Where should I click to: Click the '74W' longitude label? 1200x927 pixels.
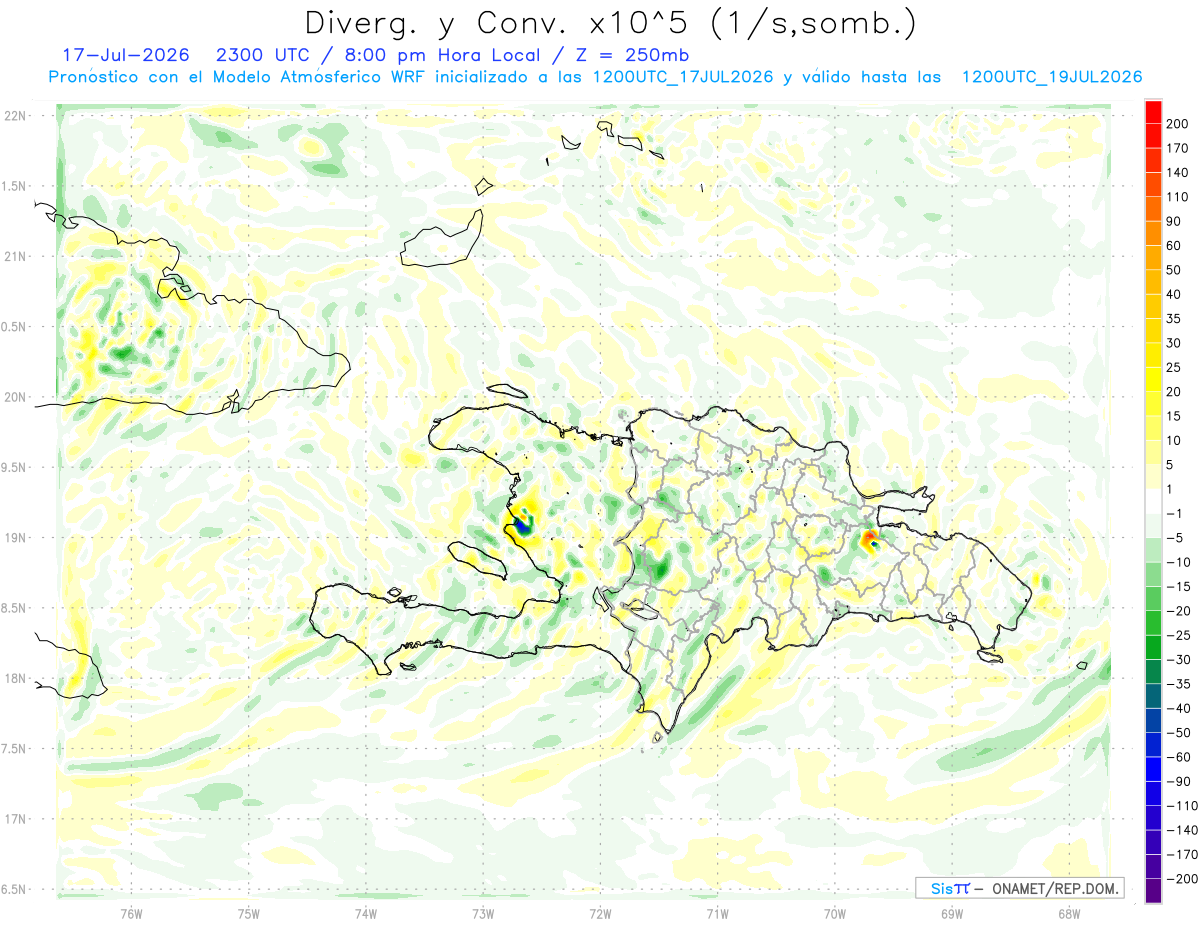[x=366, y=913]
